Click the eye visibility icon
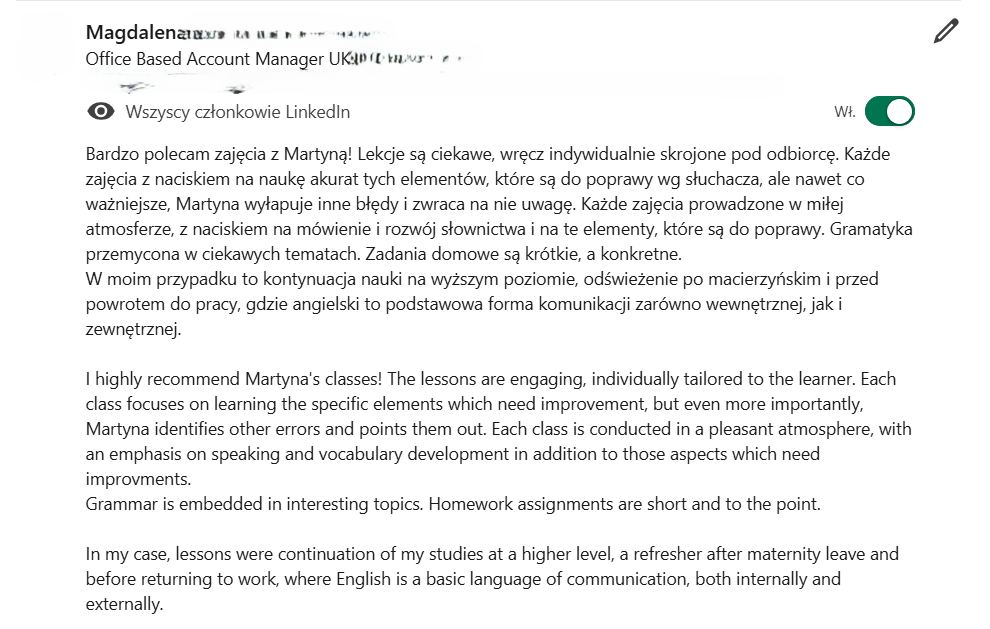This screenshot has width=990, height=629. (x=100, y=112)
